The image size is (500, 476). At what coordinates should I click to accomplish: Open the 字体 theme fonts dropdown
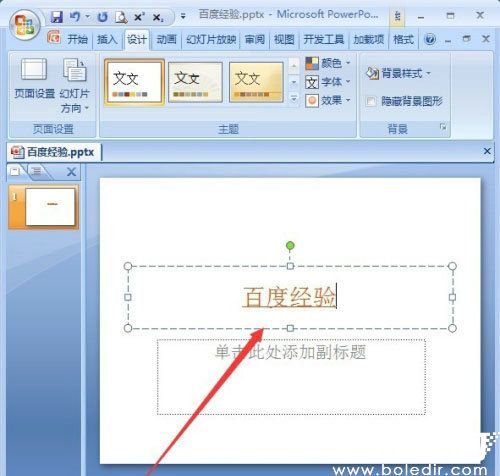coord(327,82)
